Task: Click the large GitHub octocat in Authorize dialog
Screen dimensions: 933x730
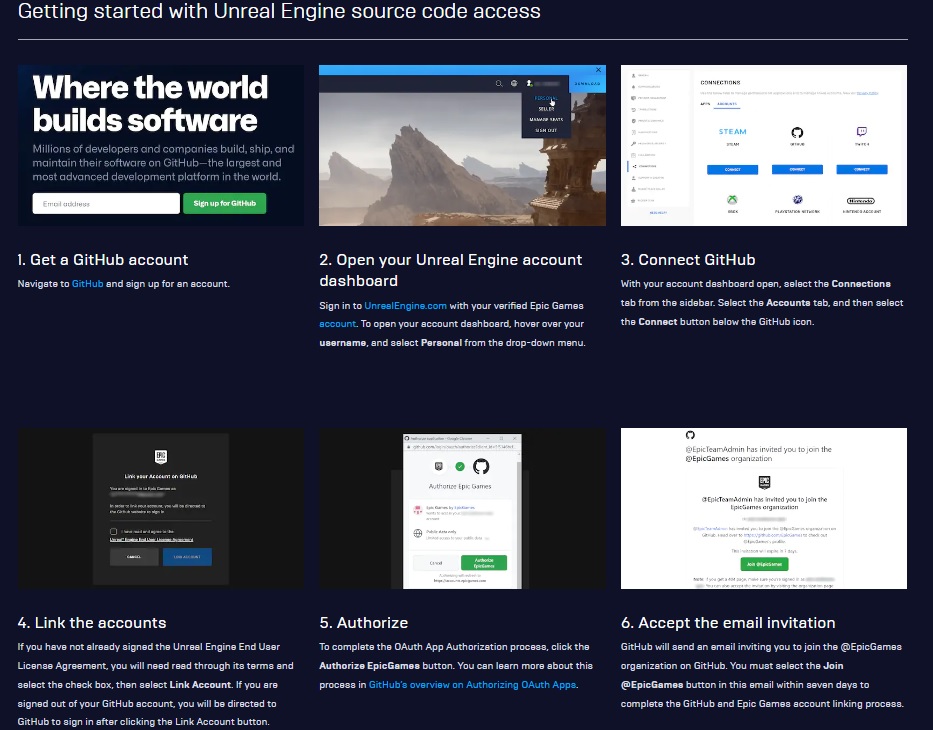Action: coord(481,466)
